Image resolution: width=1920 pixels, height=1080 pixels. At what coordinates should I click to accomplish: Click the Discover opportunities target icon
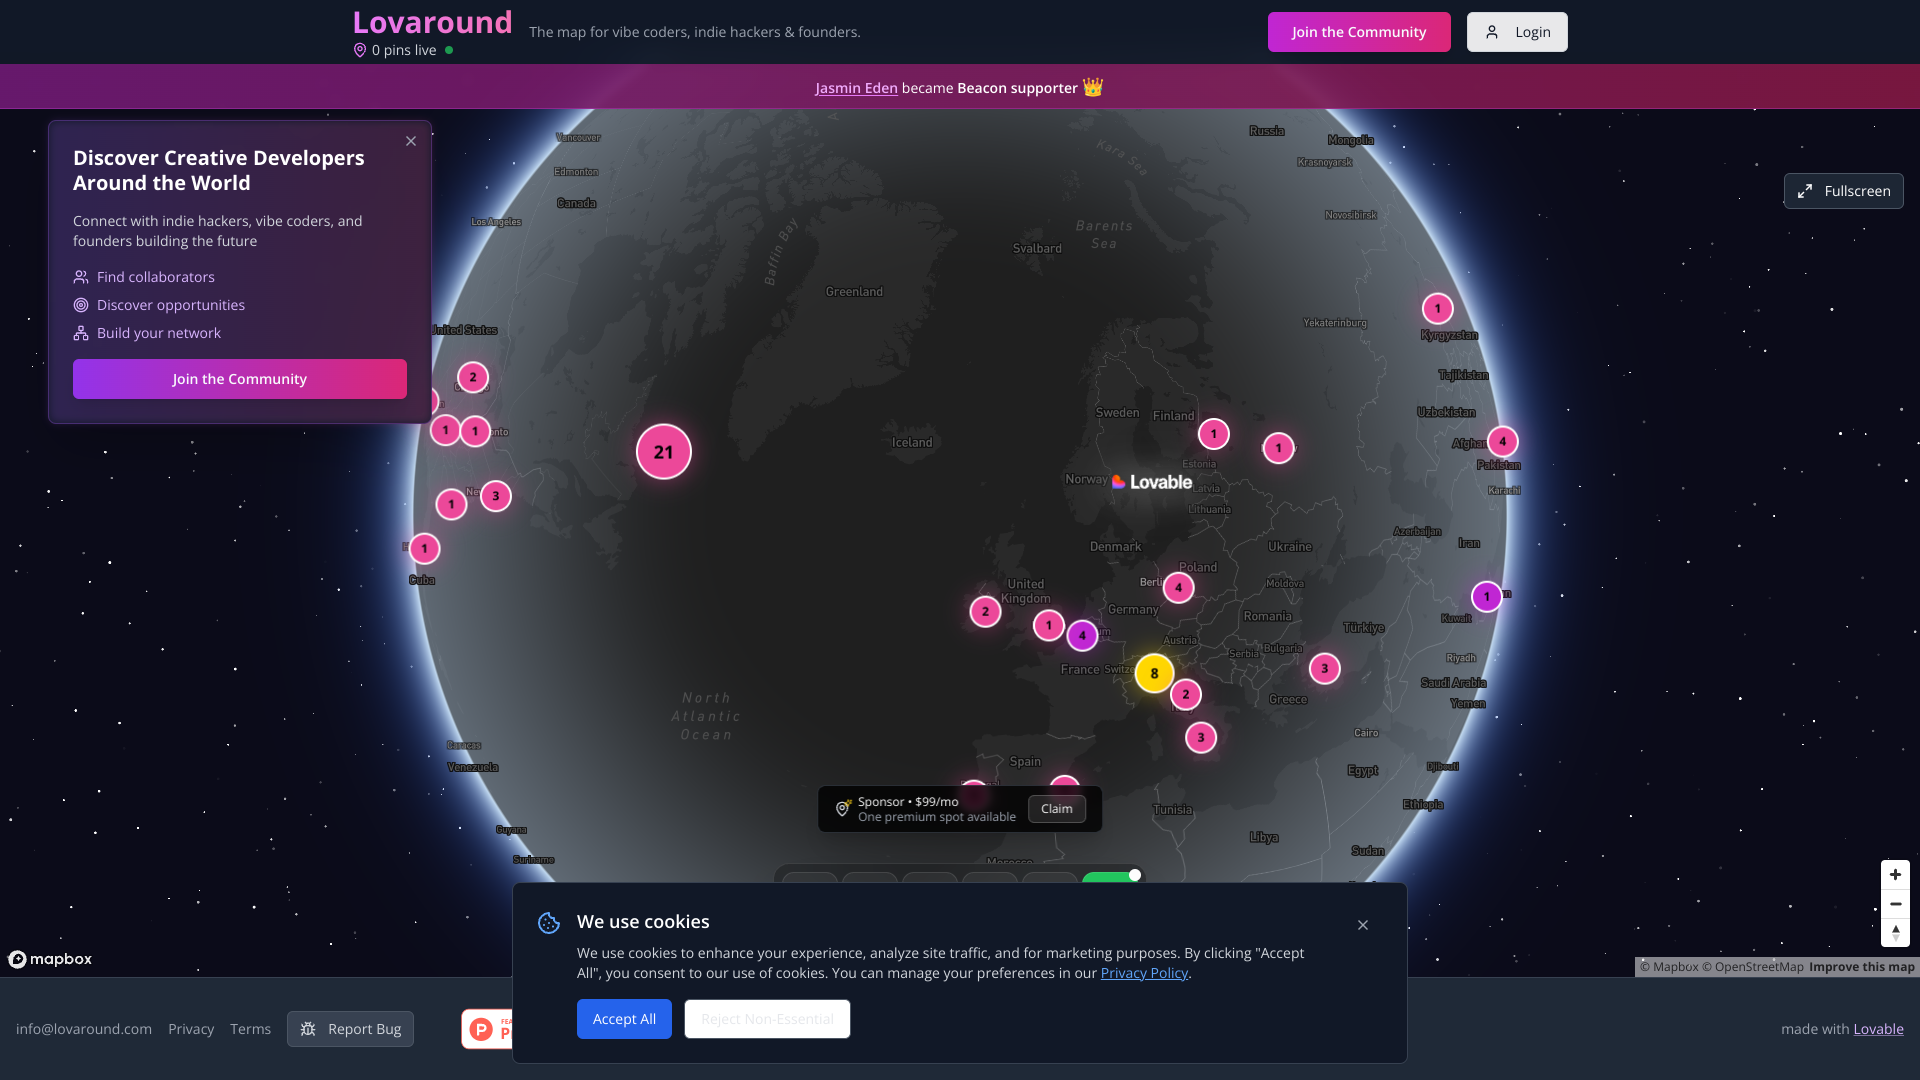click(80, 305)
